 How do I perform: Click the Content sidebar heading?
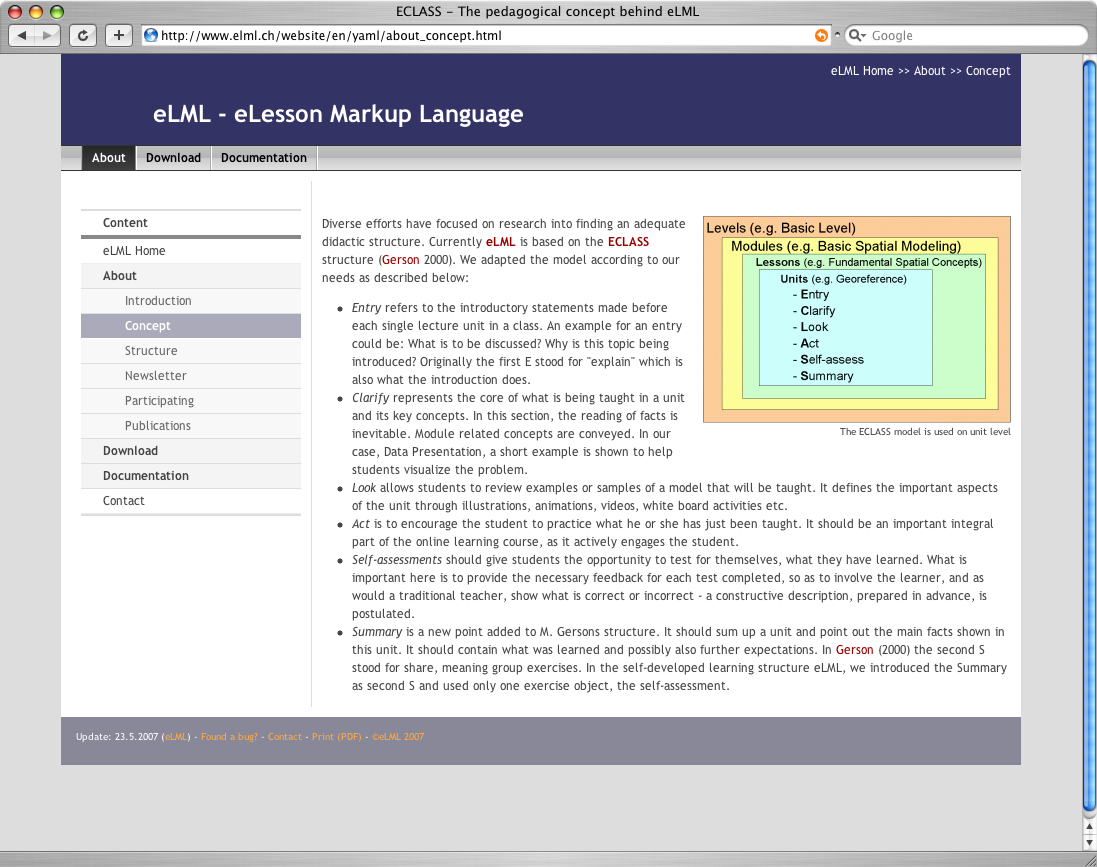click(x=125, y=223)
